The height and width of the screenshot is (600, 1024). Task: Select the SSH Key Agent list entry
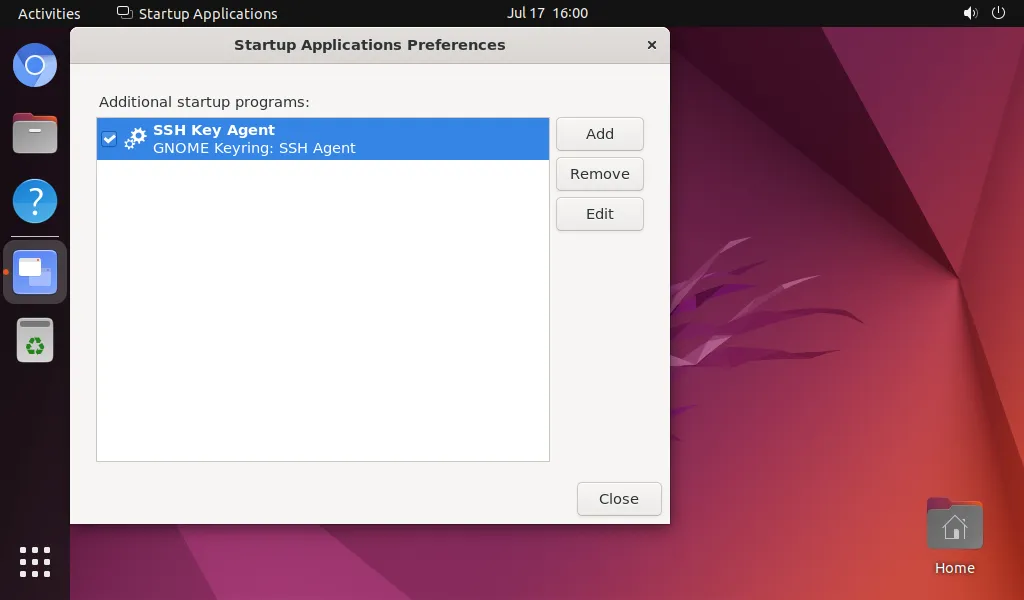(322, 139)
